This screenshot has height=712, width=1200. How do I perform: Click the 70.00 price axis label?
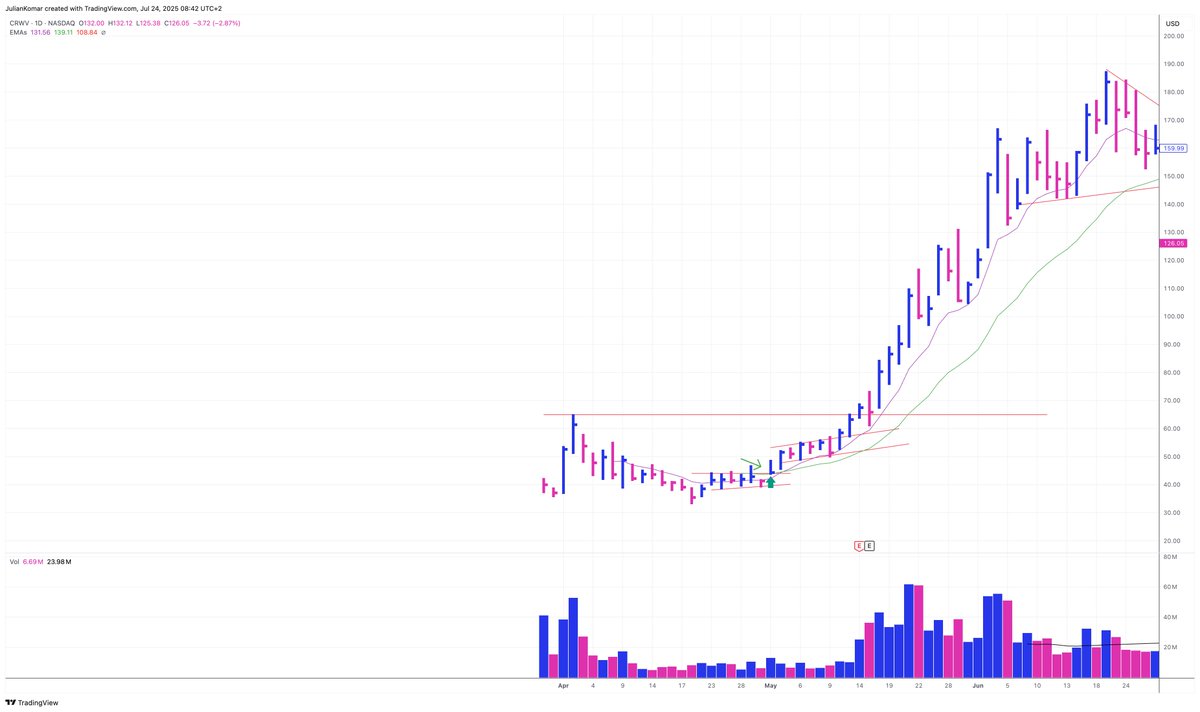point(1173,400)
